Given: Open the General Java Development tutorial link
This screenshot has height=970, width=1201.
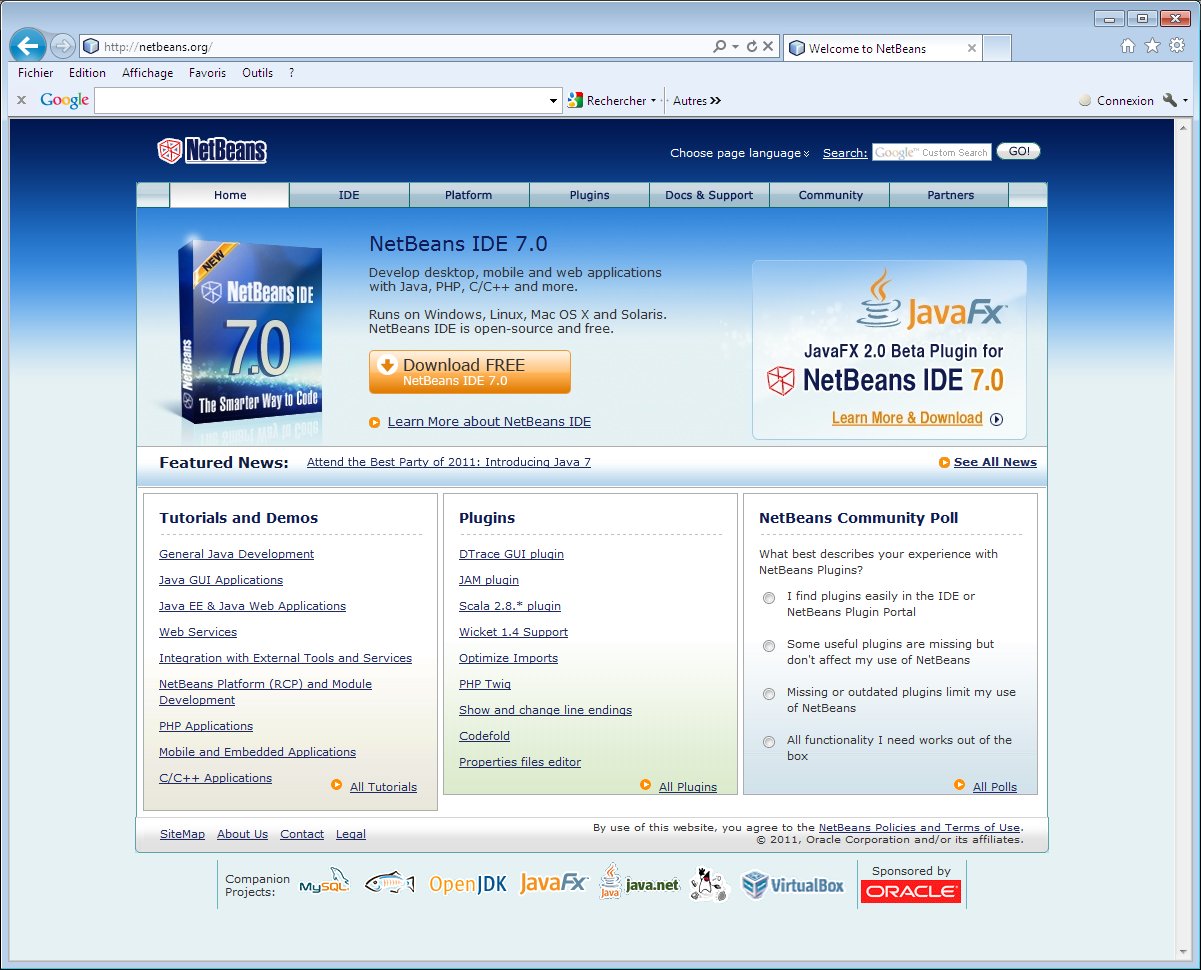Looking at the screenshot, I should (x=236, y=554).
